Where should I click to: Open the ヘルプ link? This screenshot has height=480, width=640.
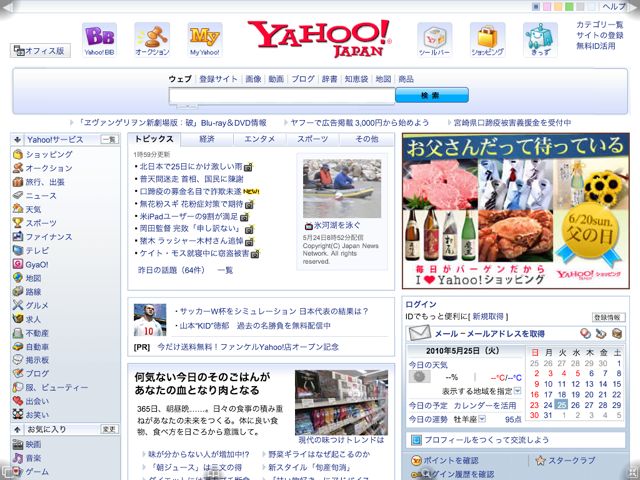[x=614, y=7]
